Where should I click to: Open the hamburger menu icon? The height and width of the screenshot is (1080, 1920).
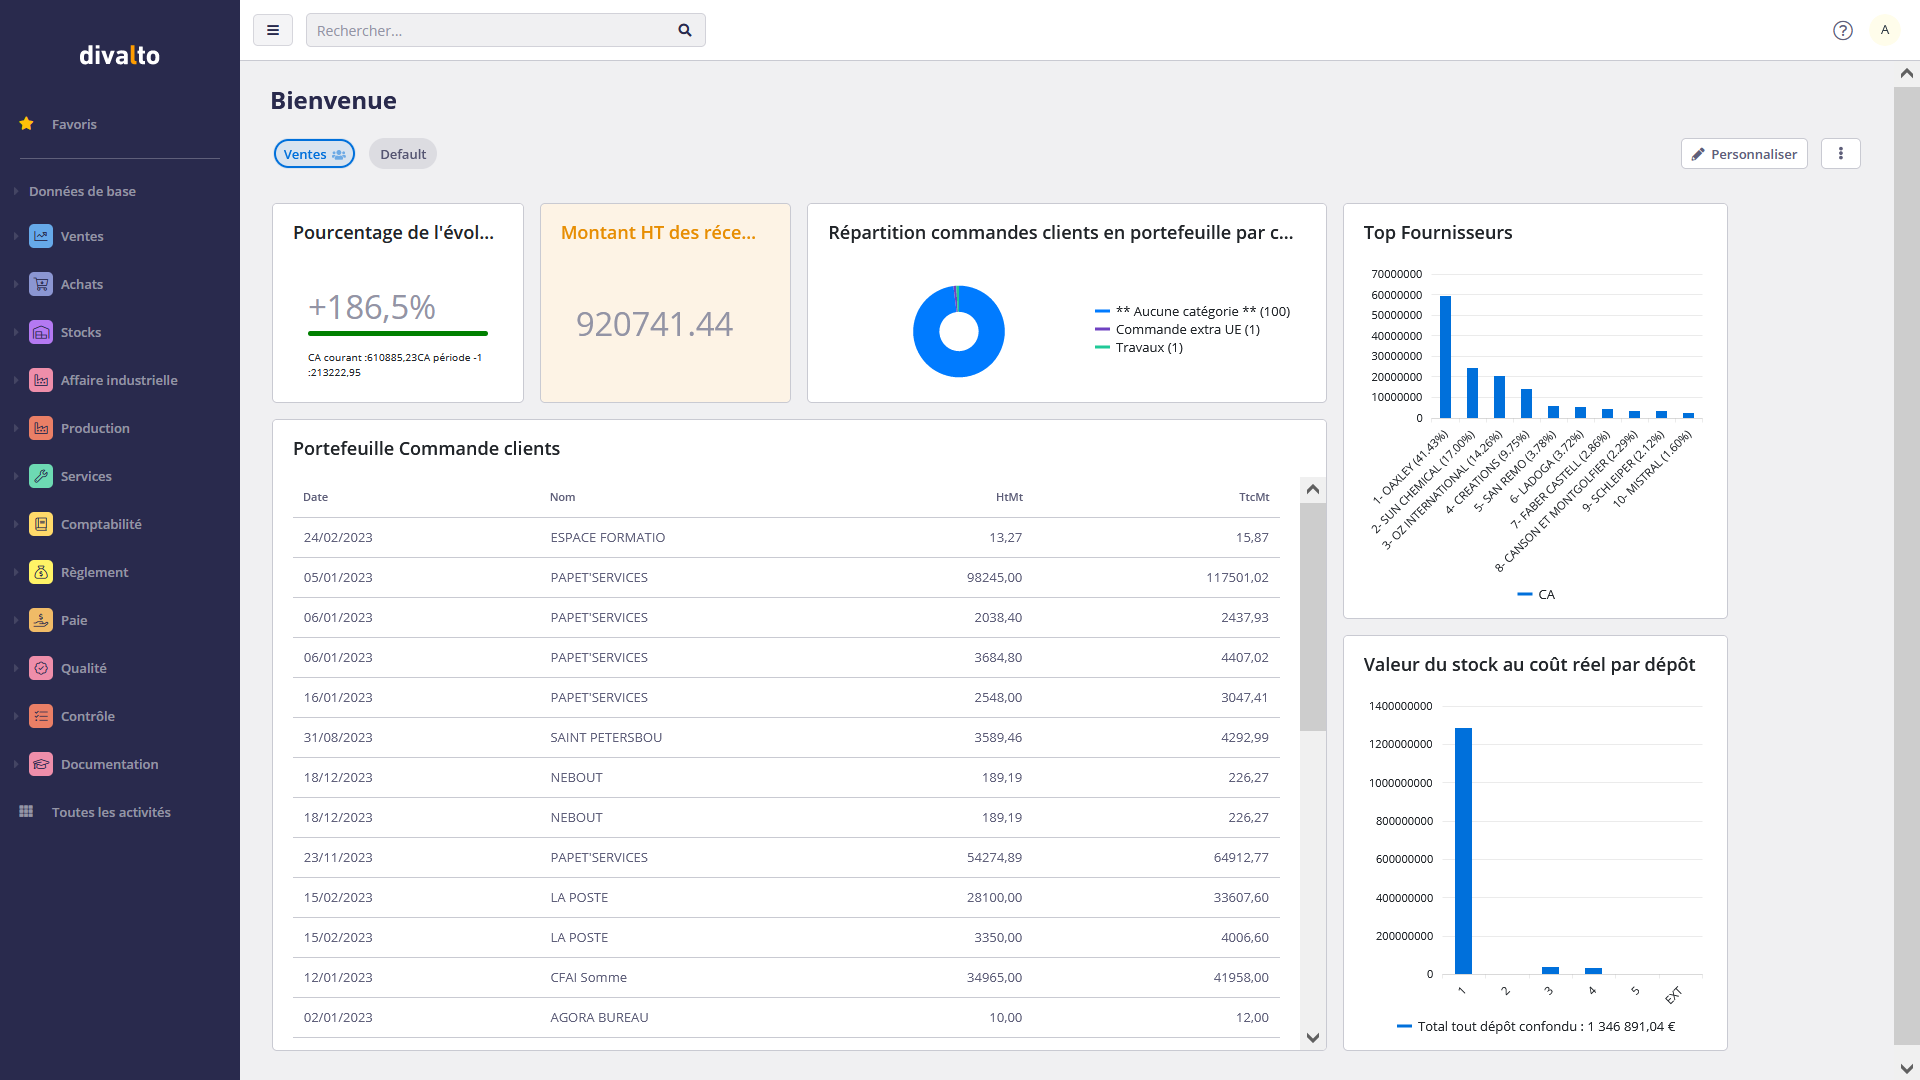coord(273,30)
